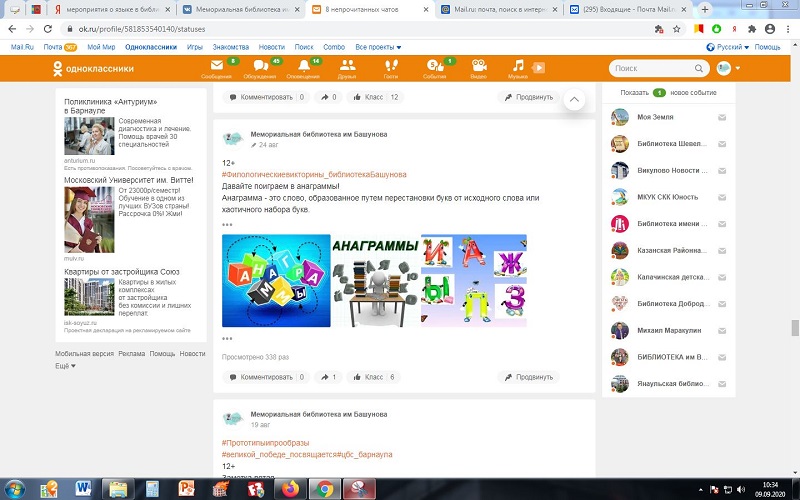The width and height of the screenshot is (800, 500).
Task: Open PowerPoint from the taskbar
Action: tap(186, 489)
